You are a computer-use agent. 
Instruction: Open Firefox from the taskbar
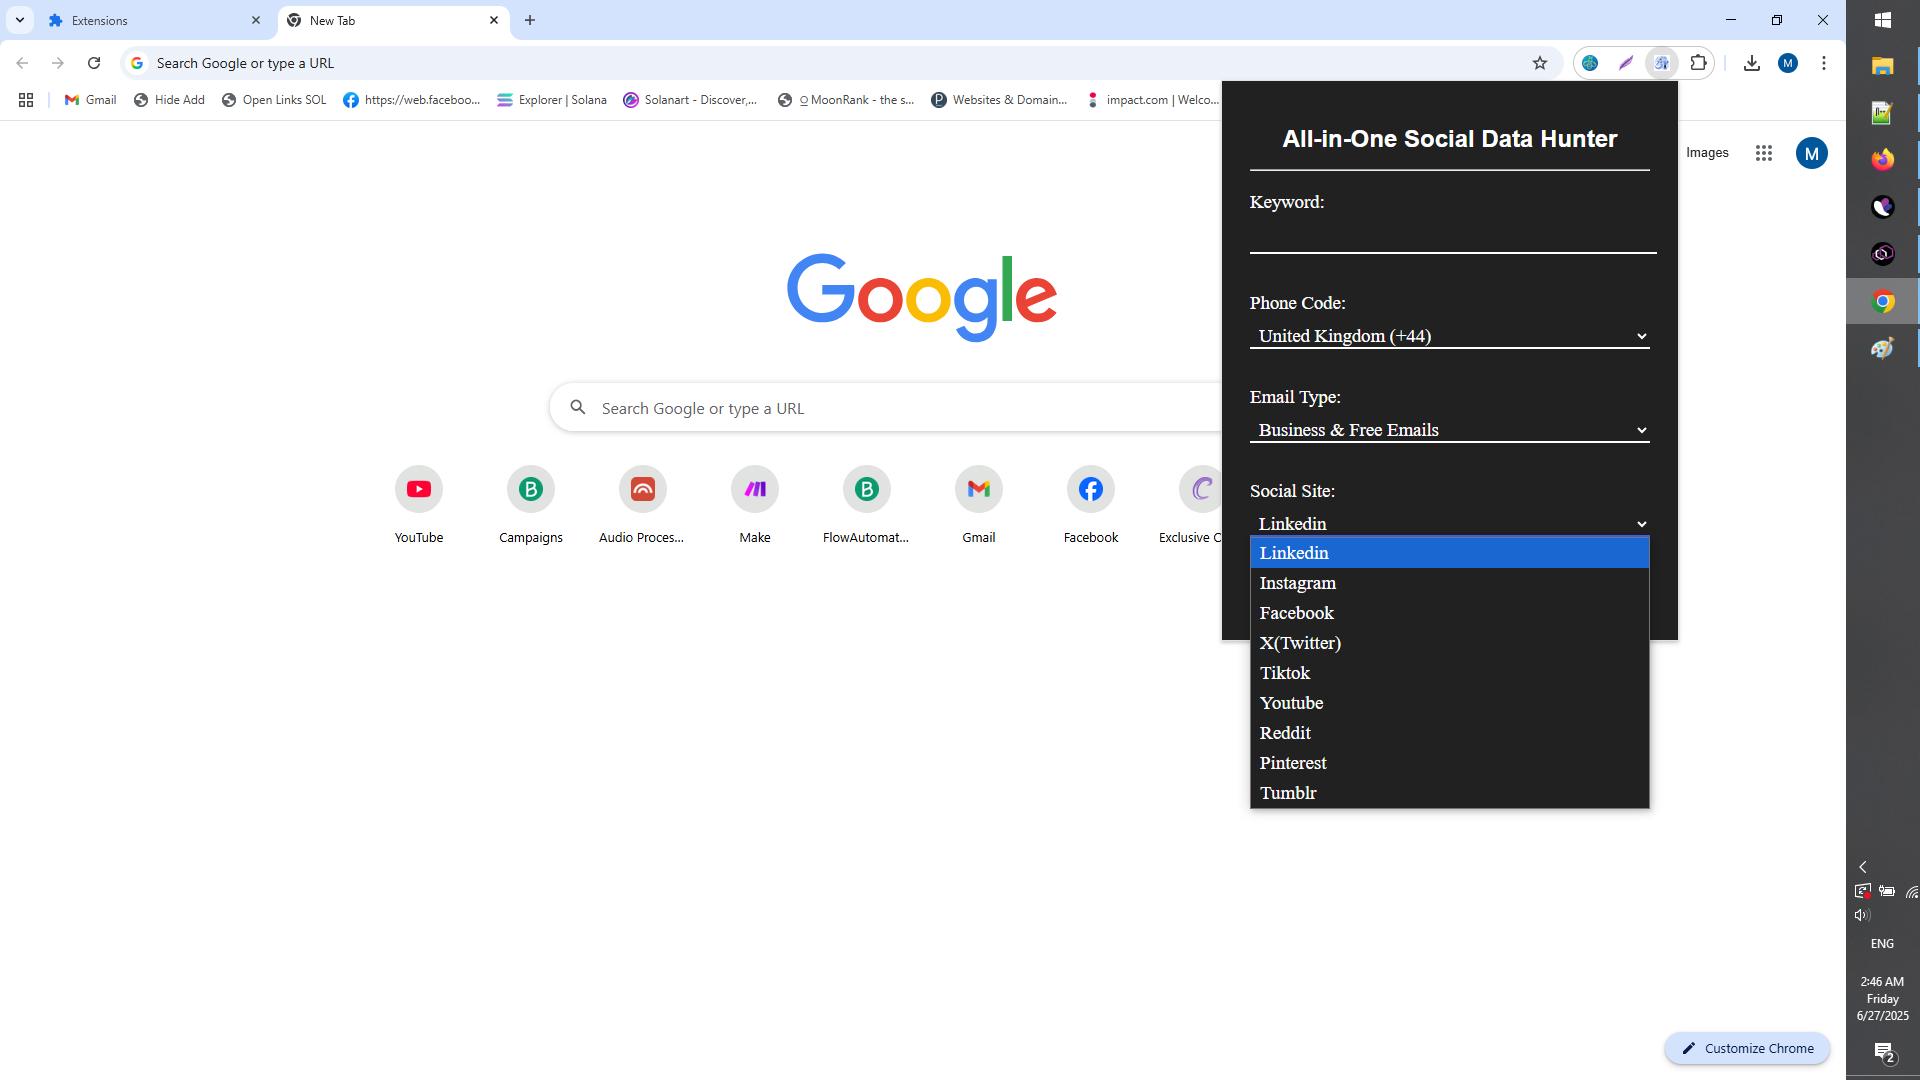click(1882, 159)
